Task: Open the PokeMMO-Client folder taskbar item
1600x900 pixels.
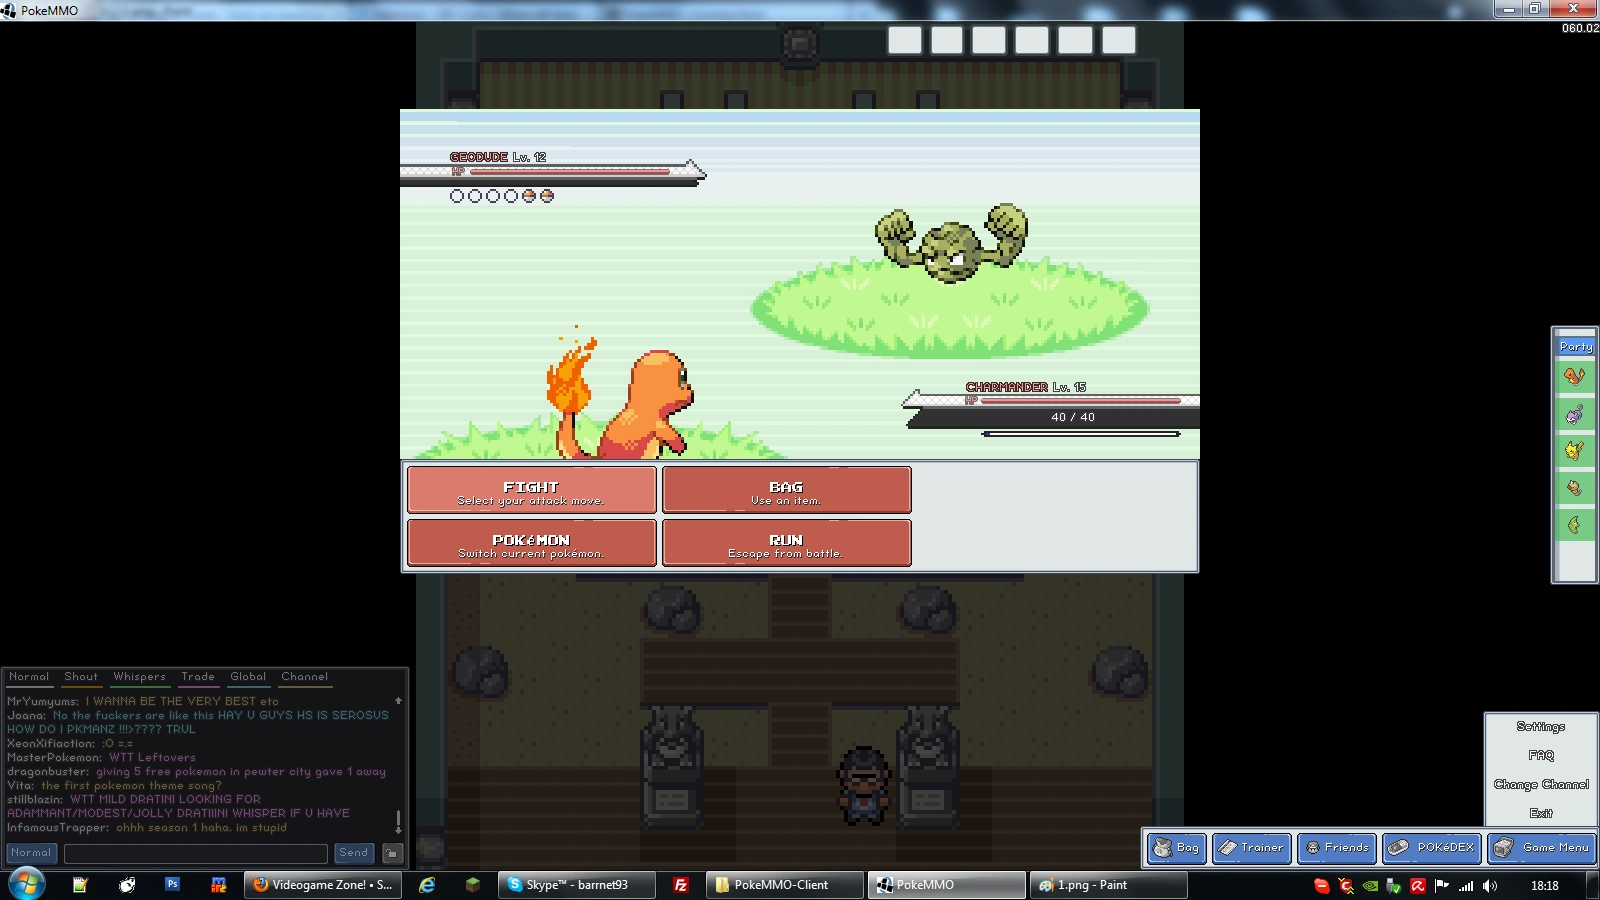Action: [x=785, y=885]
